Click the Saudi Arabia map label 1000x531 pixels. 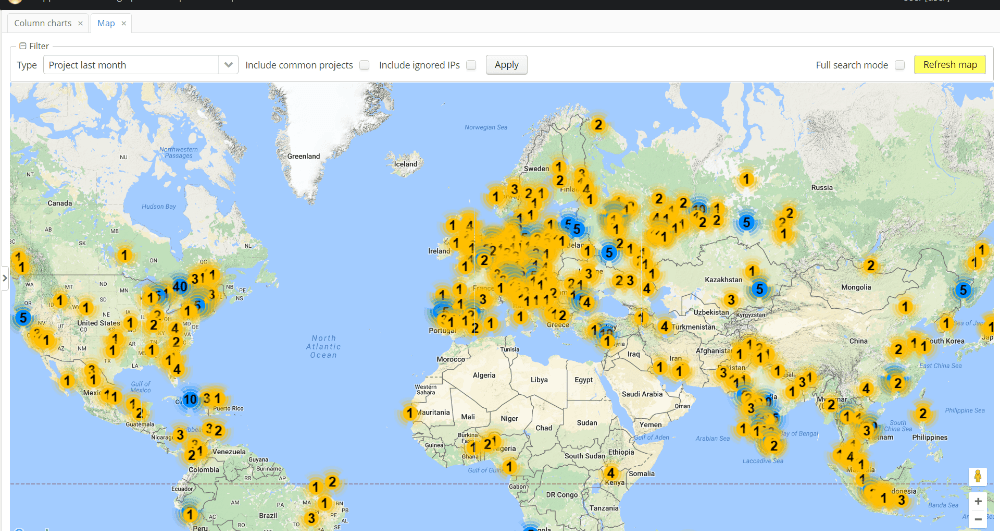click(642, 394)
